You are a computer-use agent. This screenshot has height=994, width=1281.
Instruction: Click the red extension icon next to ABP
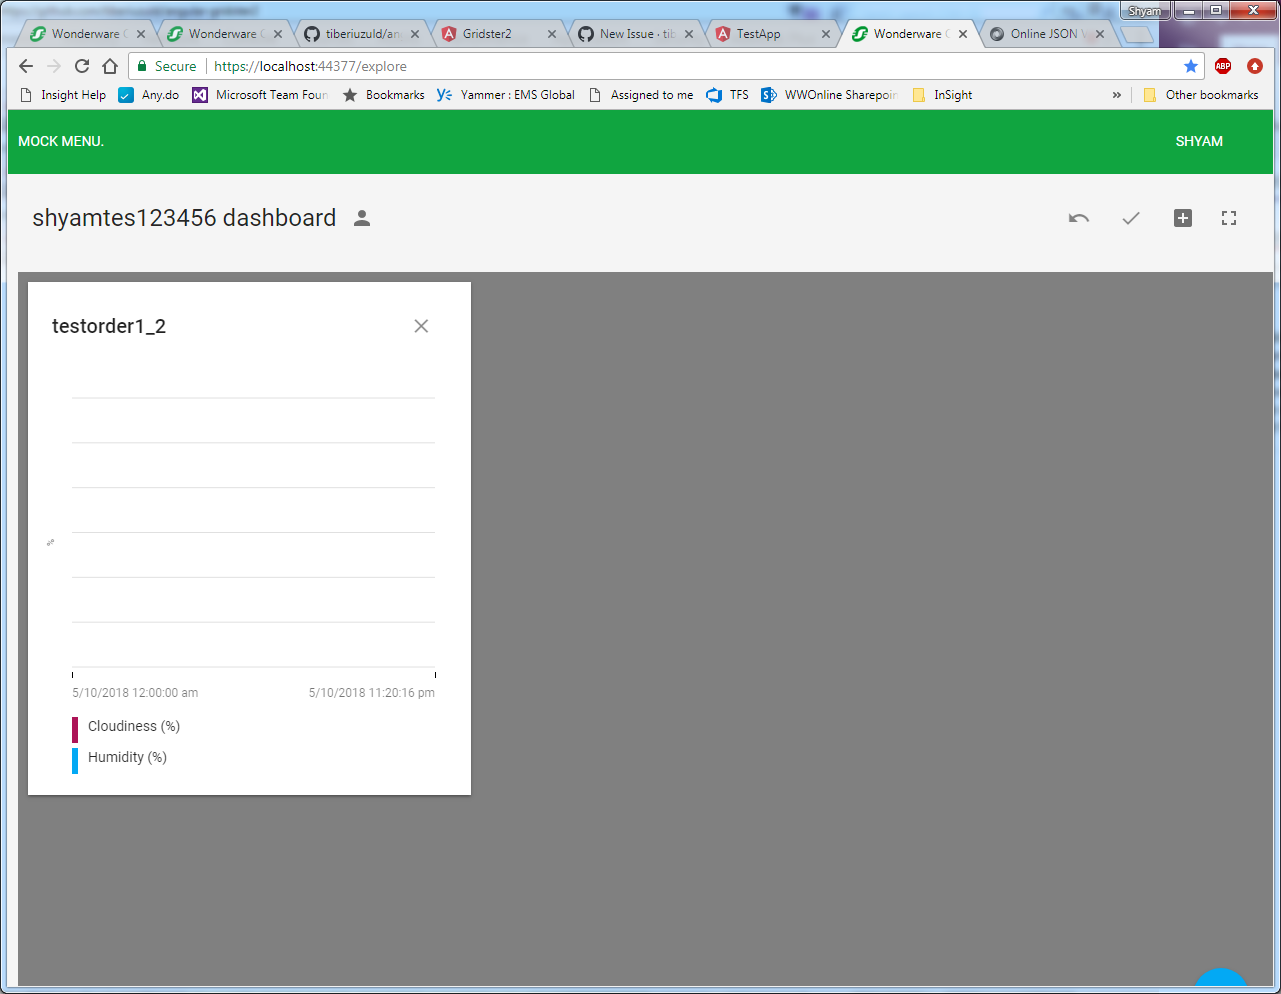point(1255,66)
